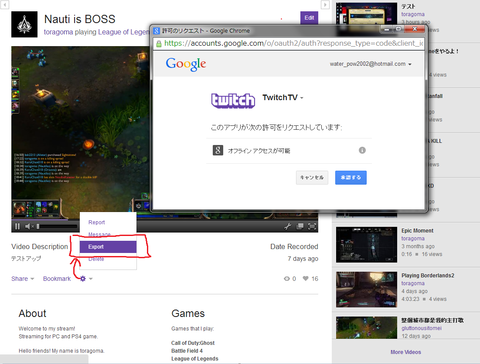Open Playing Borderlands2 video thumbnail
480x364 pixels.
pos(366,289)
